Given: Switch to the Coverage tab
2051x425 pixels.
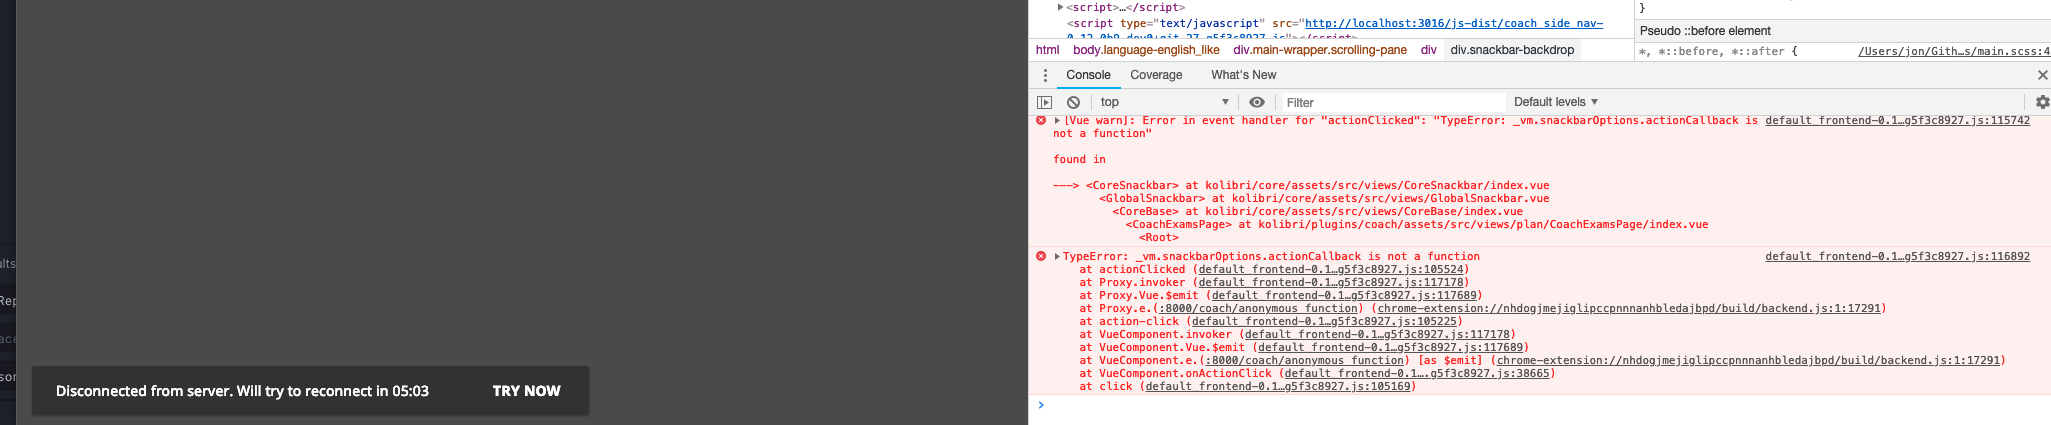Looking at the screenshot, I should [x=1156, y=75].
